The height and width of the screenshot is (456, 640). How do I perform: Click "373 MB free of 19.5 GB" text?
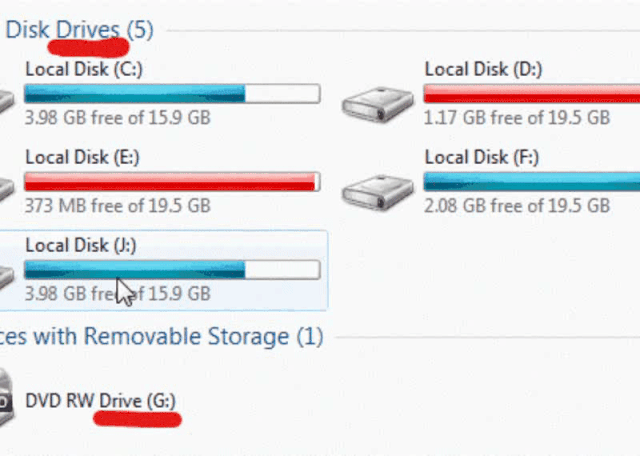point(118,205)
